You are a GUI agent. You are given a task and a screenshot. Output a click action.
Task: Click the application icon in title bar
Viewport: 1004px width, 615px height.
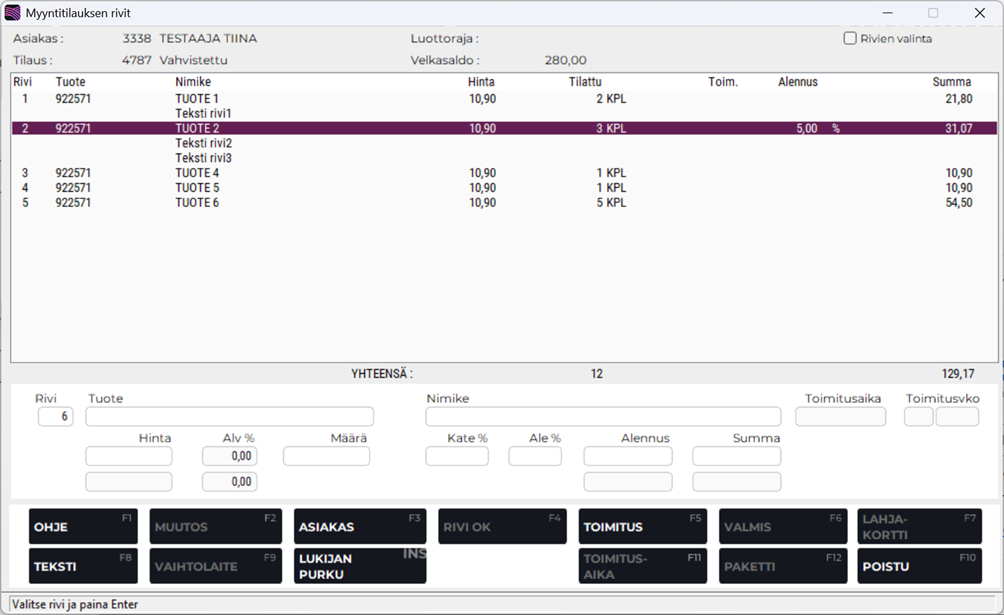13,13
